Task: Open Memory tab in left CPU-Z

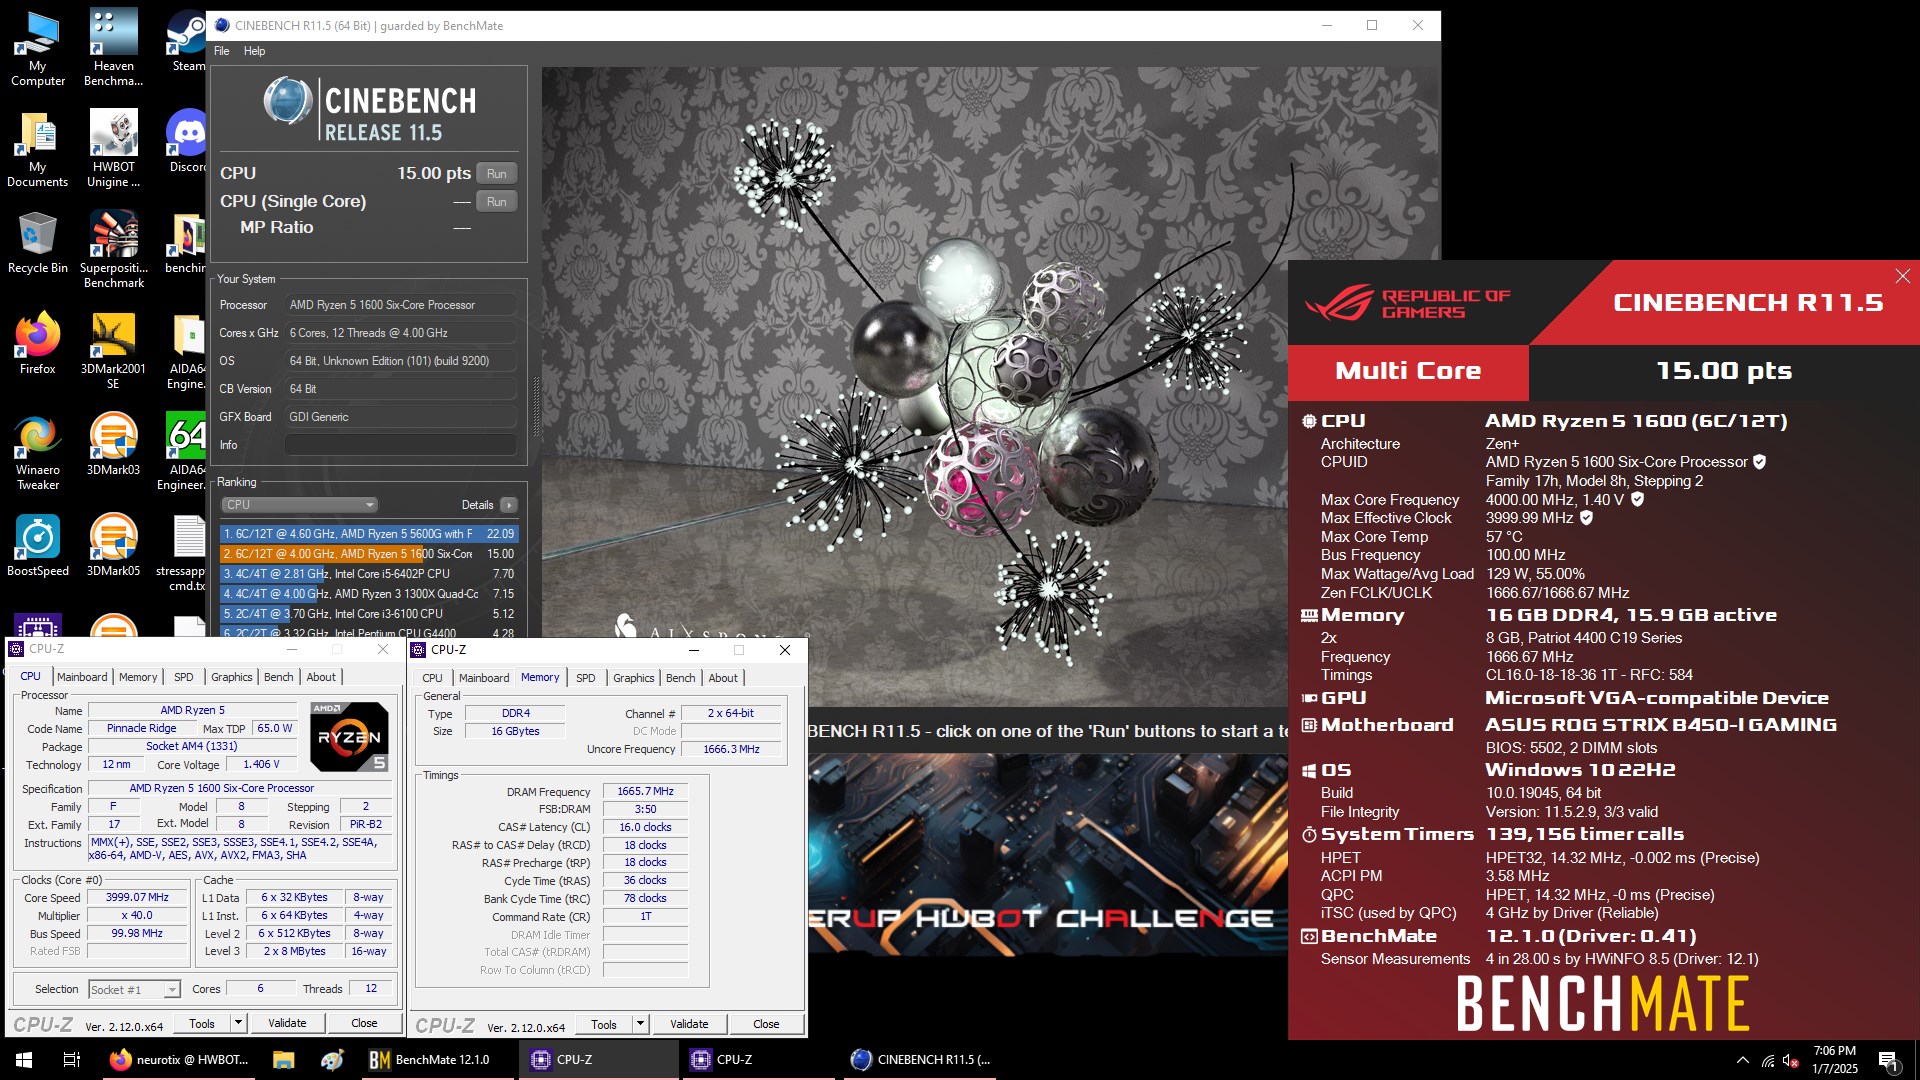Action: [x=138, y=677]
